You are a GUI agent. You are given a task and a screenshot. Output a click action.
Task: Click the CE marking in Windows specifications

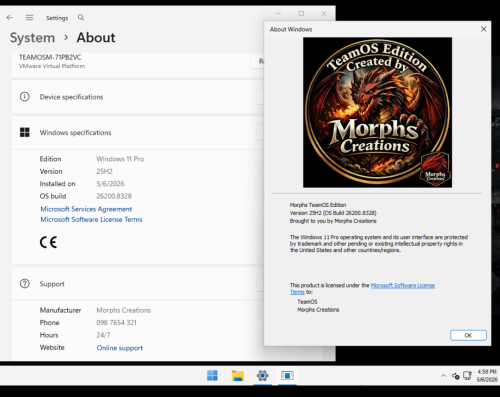tap(48, 242)
